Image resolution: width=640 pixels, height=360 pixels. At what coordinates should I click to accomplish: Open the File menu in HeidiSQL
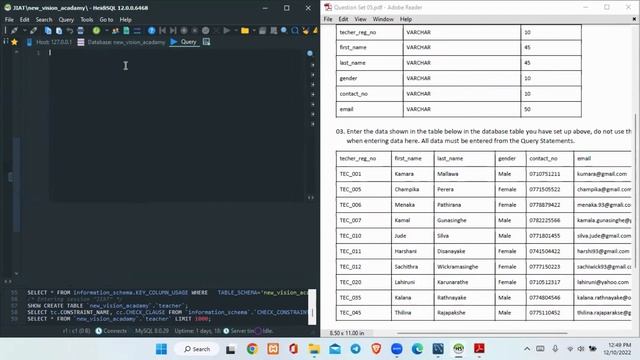pos(9,20)
